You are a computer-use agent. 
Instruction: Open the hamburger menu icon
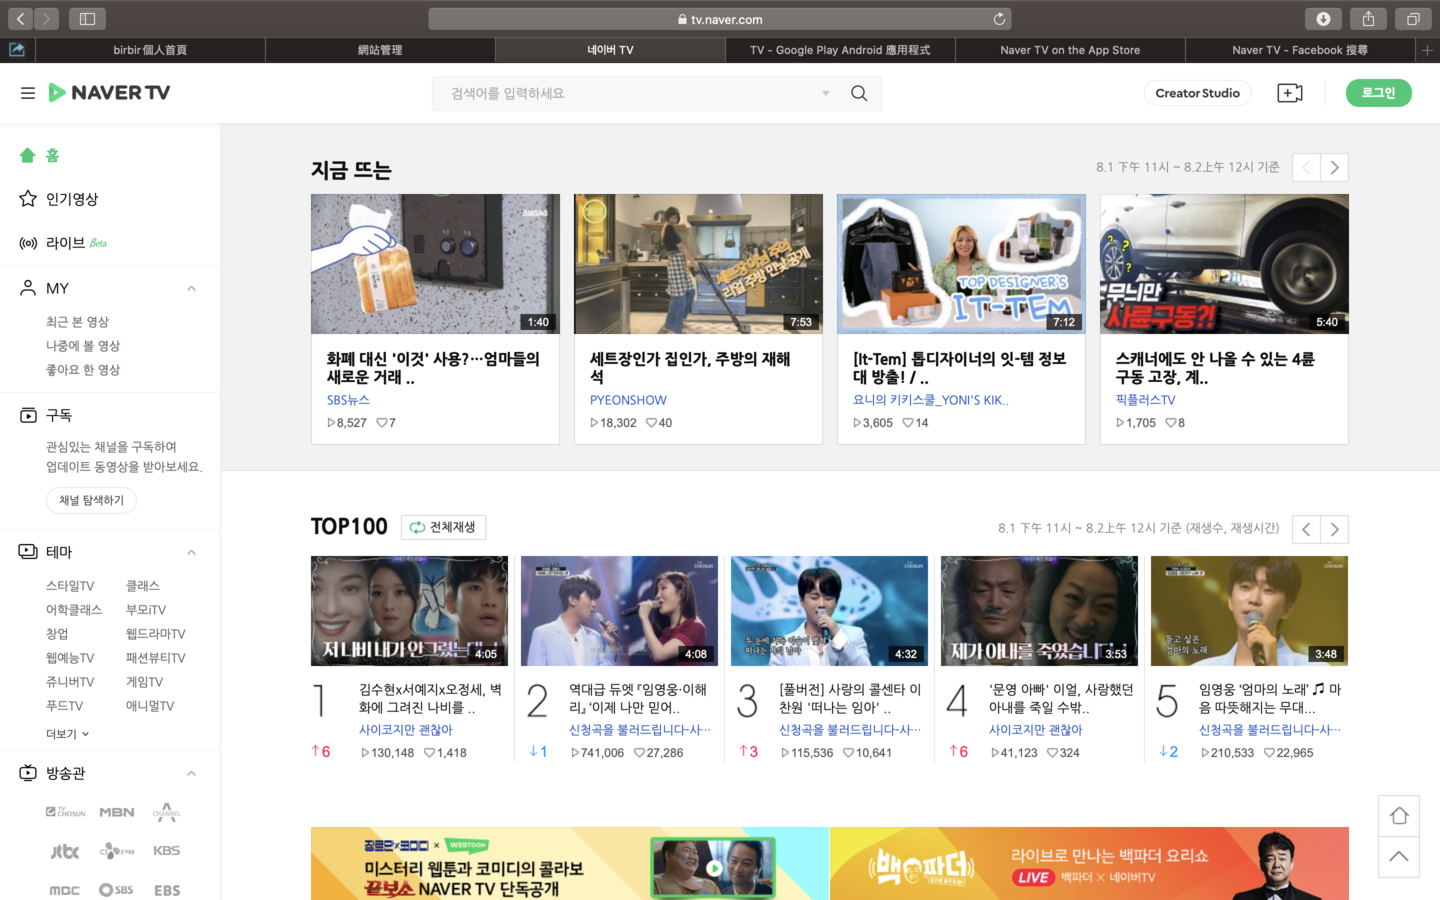(28, 93)
